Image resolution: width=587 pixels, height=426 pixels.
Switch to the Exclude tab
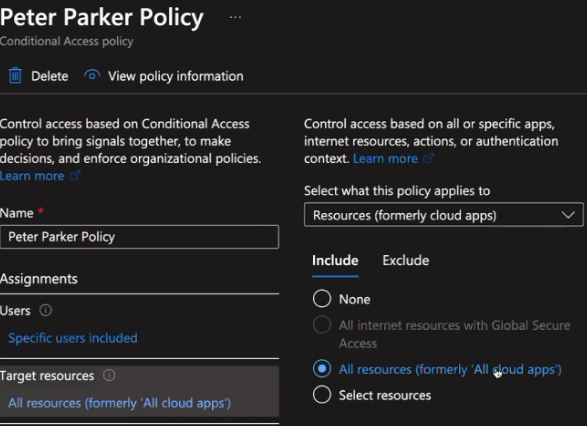pos(406,261)
